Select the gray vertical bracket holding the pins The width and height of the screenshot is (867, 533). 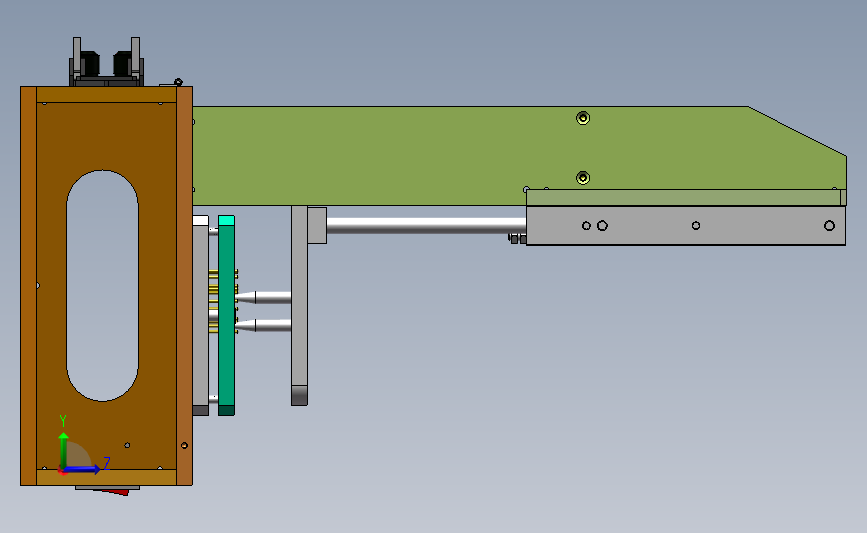[x=299, y=306]
